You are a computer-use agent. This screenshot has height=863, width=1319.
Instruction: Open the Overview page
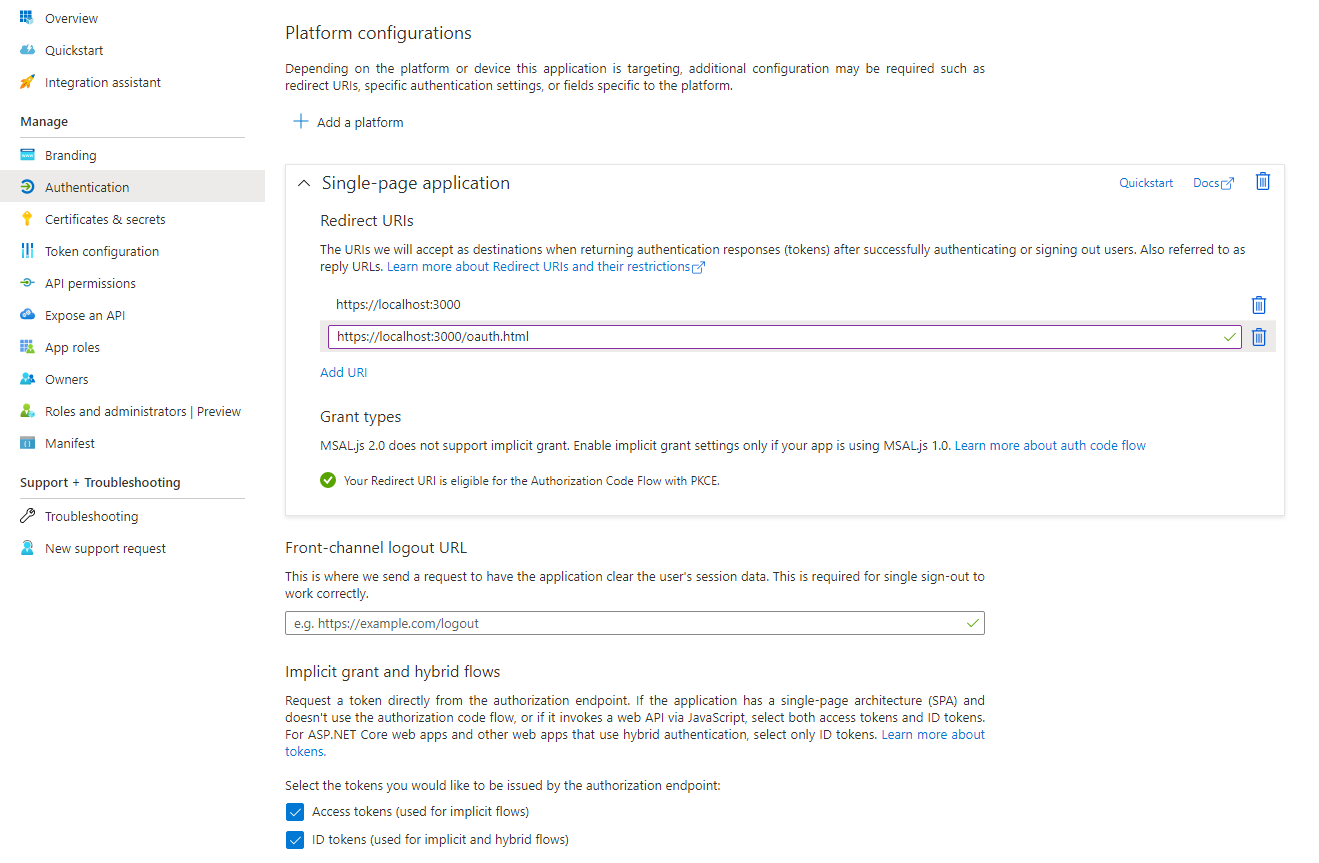click(70, 17)
